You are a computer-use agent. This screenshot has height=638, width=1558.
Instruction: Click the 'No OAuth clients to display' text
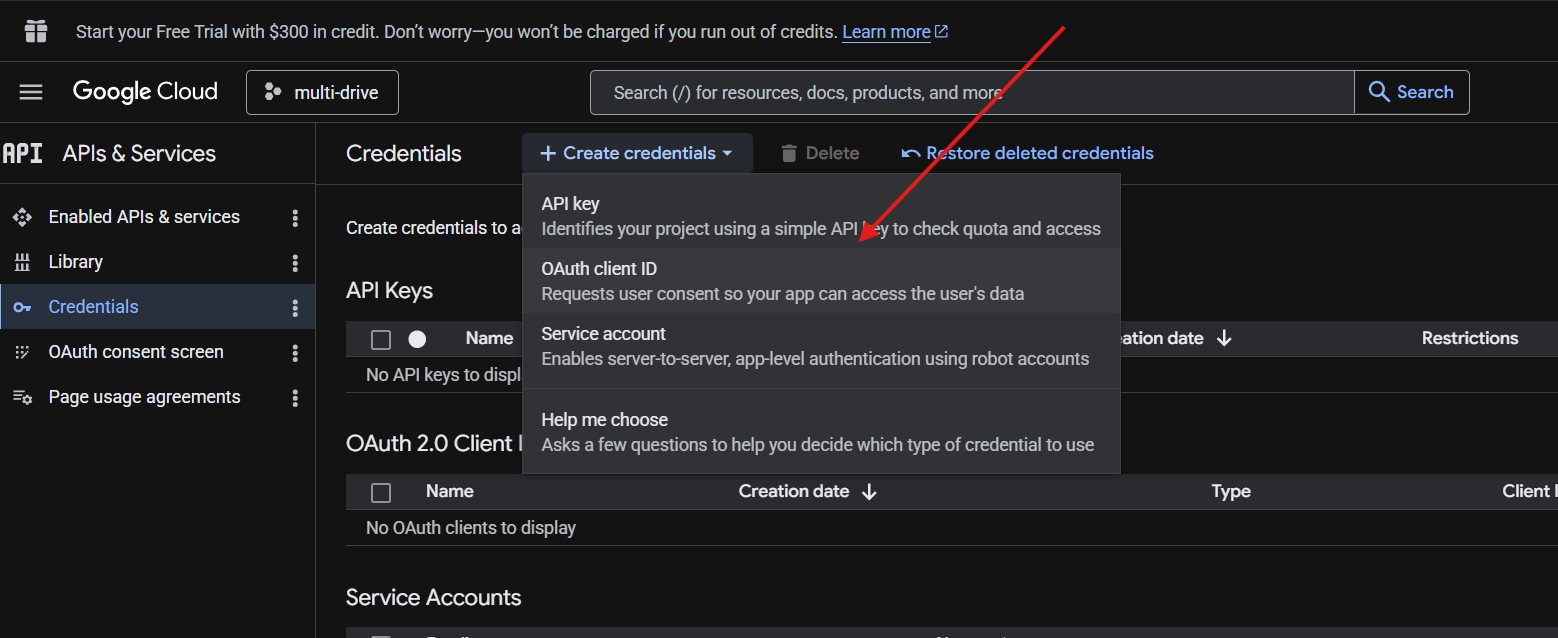tap(471, 527)
